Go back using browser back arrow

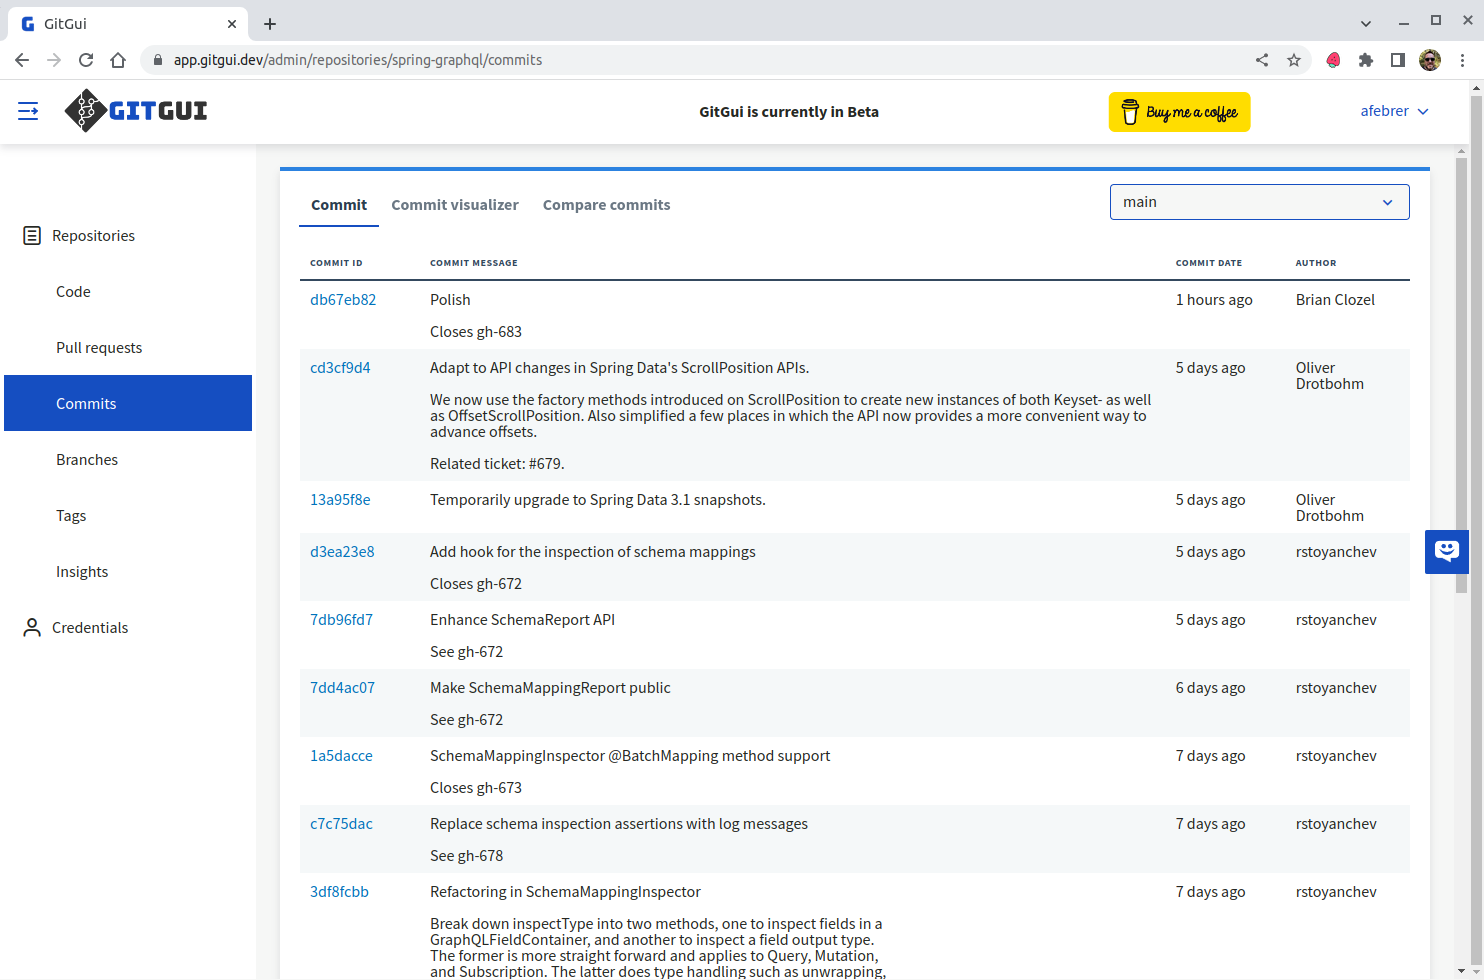click(x=22, y=60)
